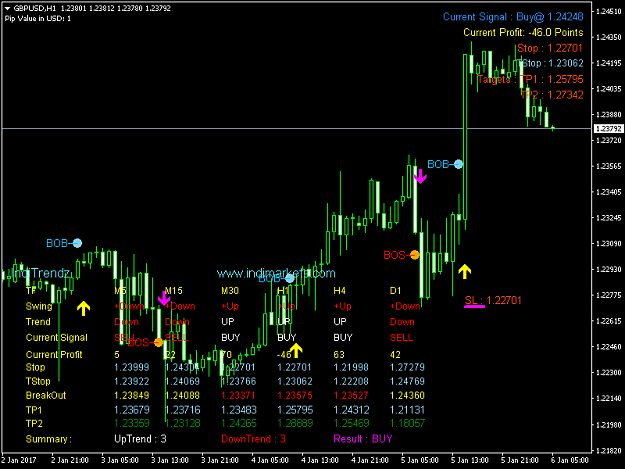Select the M30 TP1 value 1.23483

pos(239,410)
